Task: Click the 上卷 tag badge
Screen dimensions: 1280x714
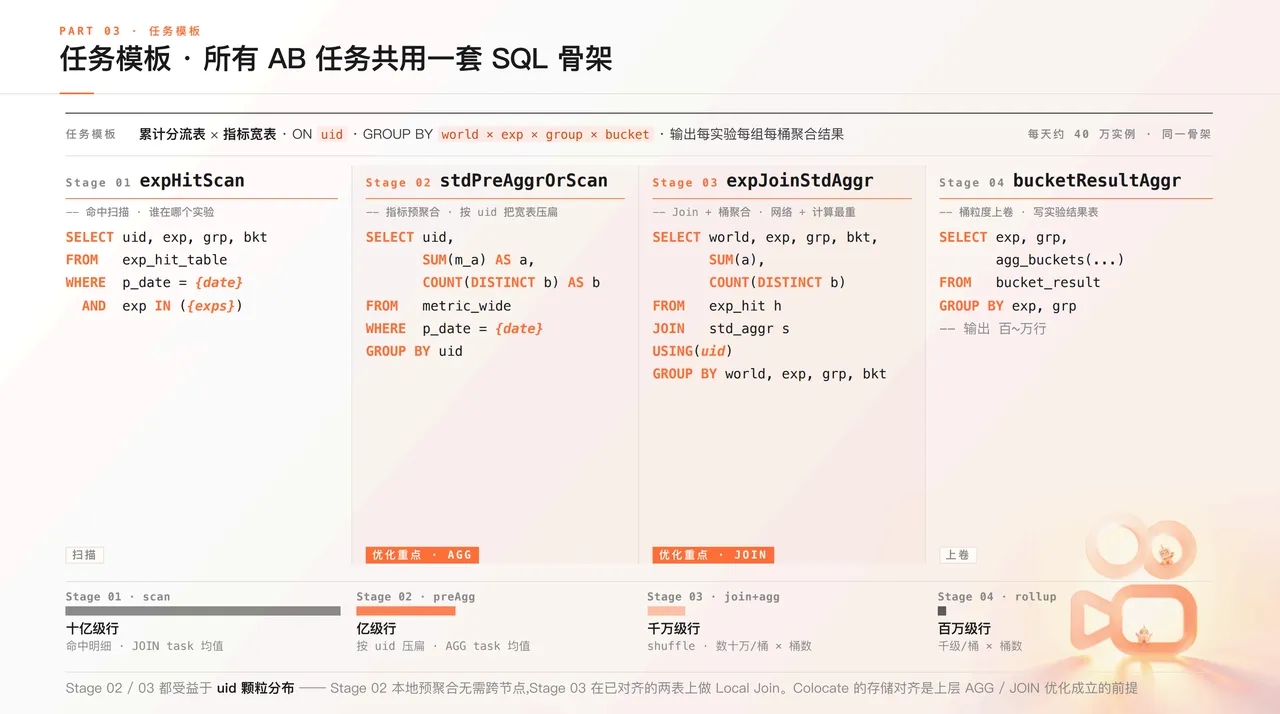Action: tap(958, 555)
